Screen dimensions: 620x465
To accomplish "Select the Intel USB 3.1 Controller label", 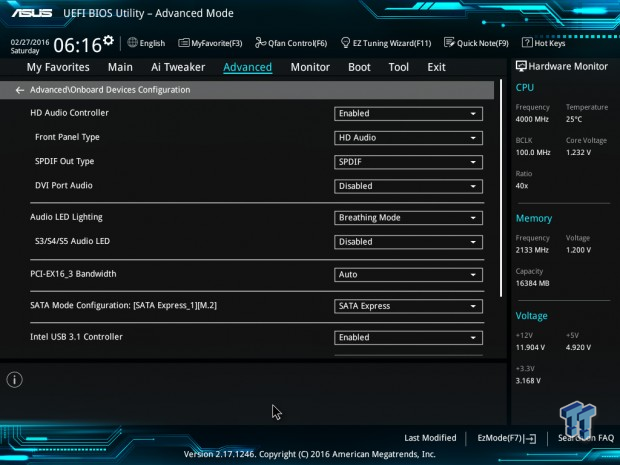I will pyautogui.click(x=76, y=337).
